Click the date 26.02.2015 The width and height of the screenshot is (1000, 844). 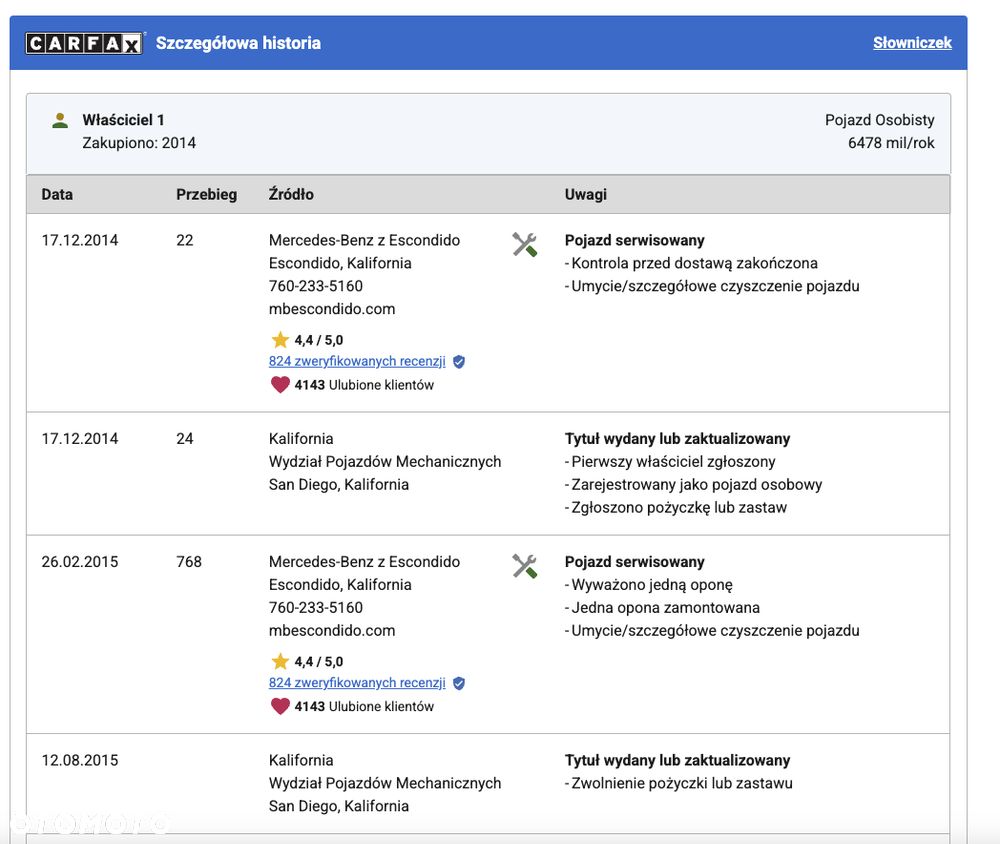(80, 562)
